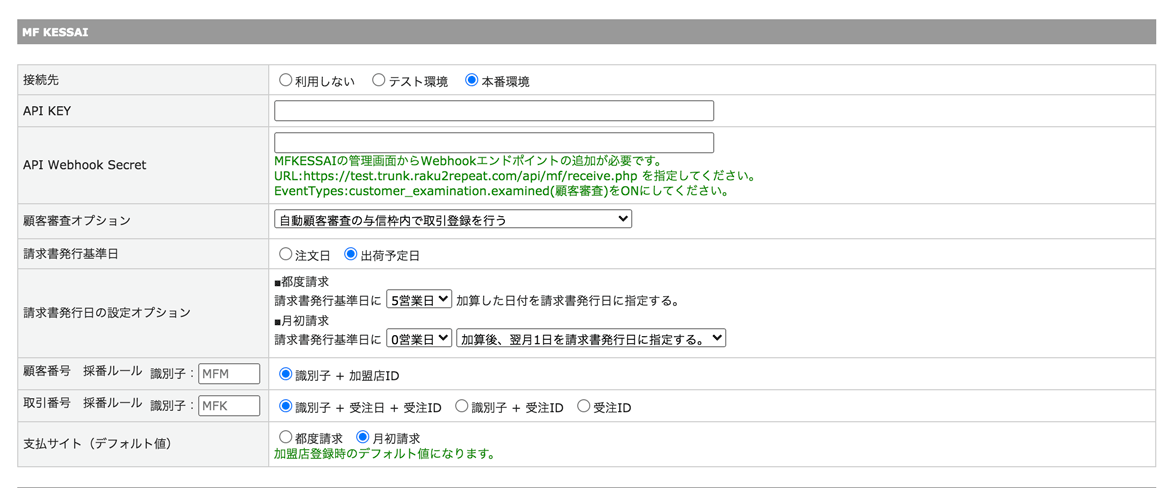Open the 加算後、翌月1日 issue date dropdown
This screenshot has width=1175, height=488.
coord(591,339)
